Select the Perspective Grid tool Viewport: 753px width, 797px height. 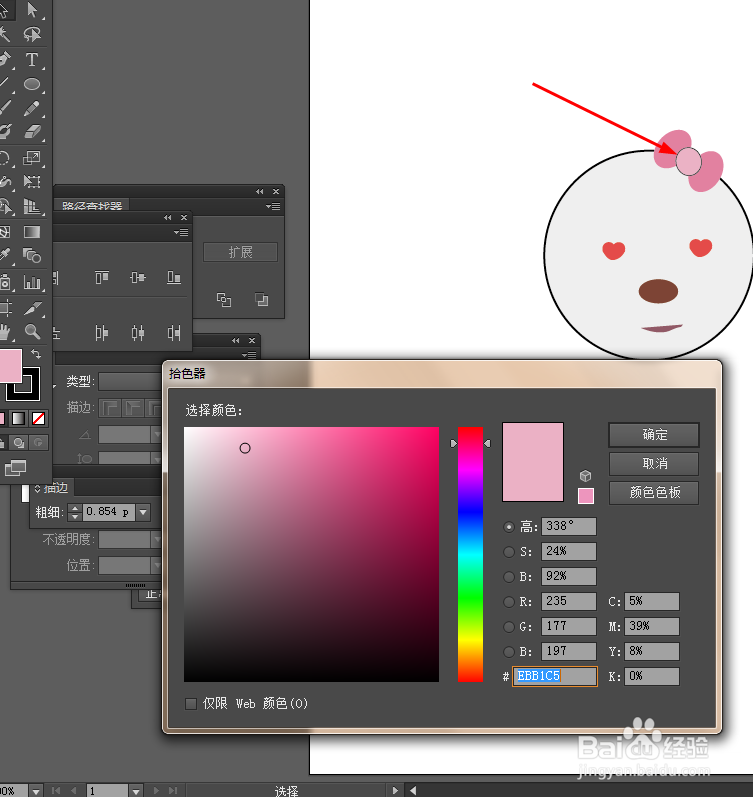tap(32, 206)
